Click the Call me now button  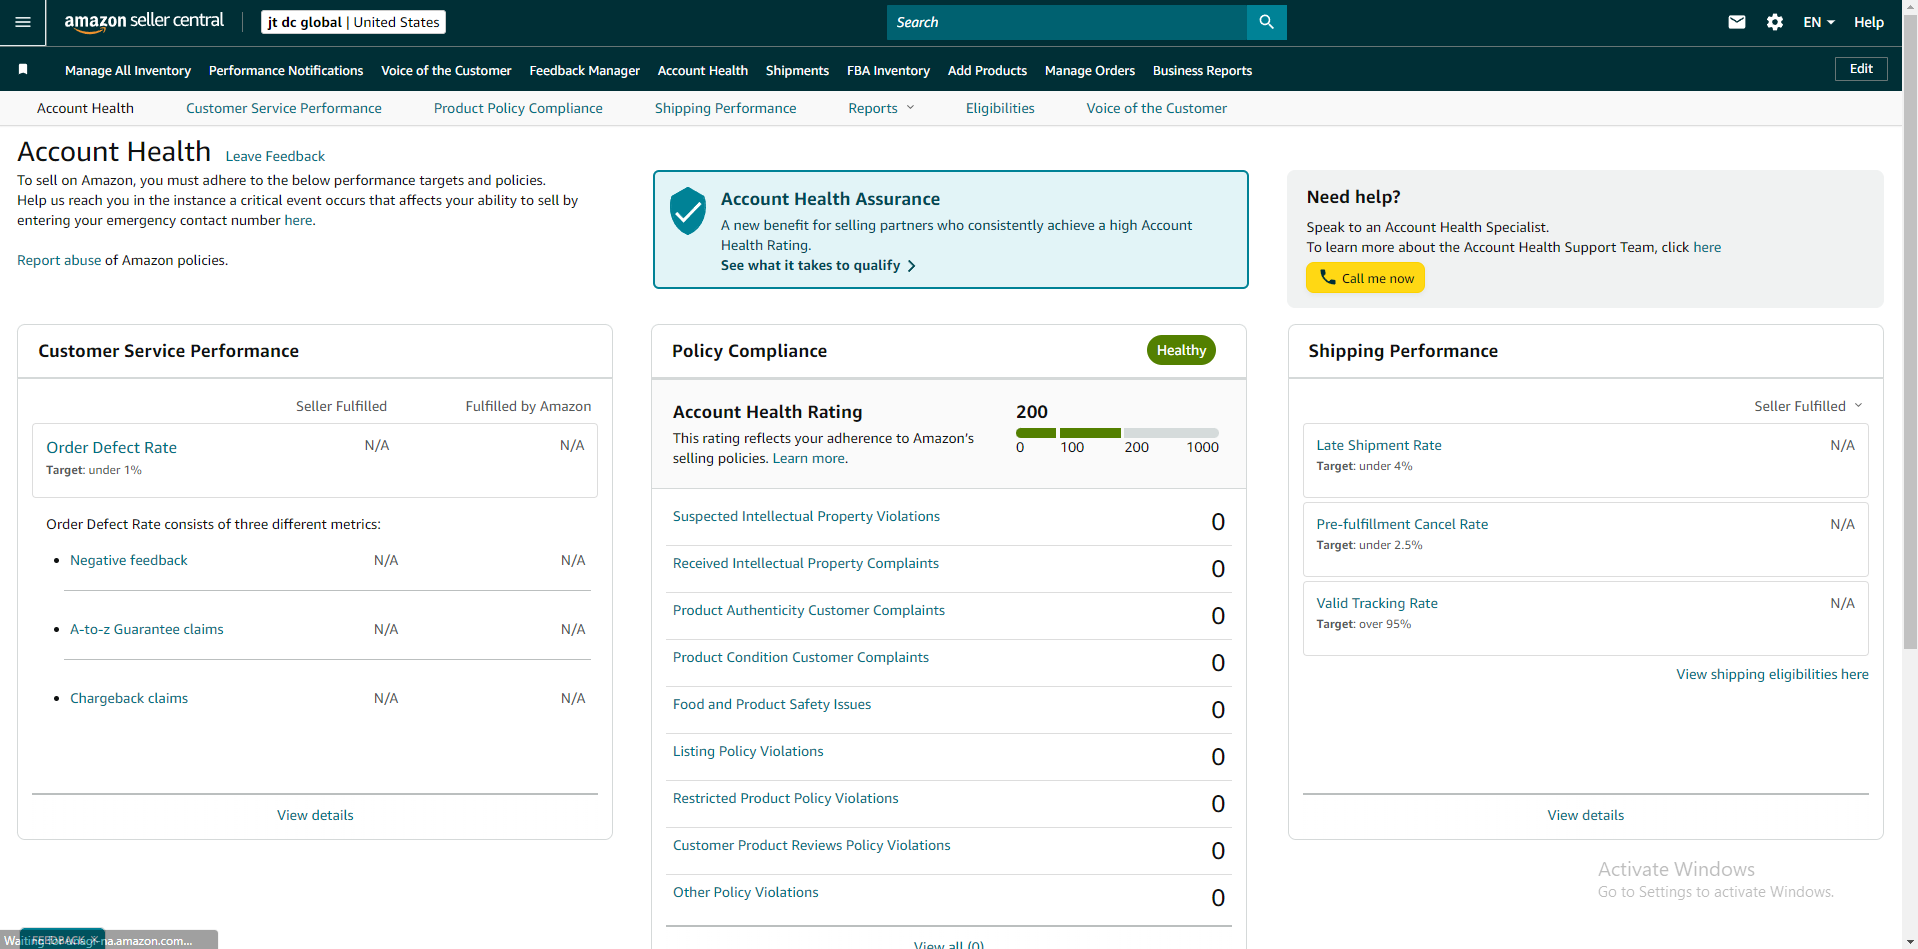point(1365,278)
